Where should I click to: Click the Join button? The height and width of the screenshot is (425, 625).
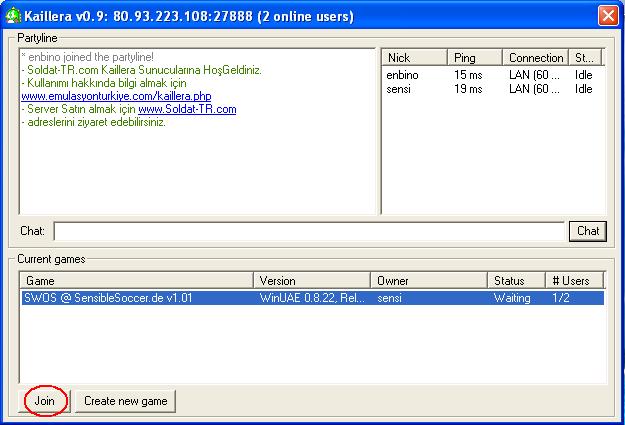[x=45, y=401]
